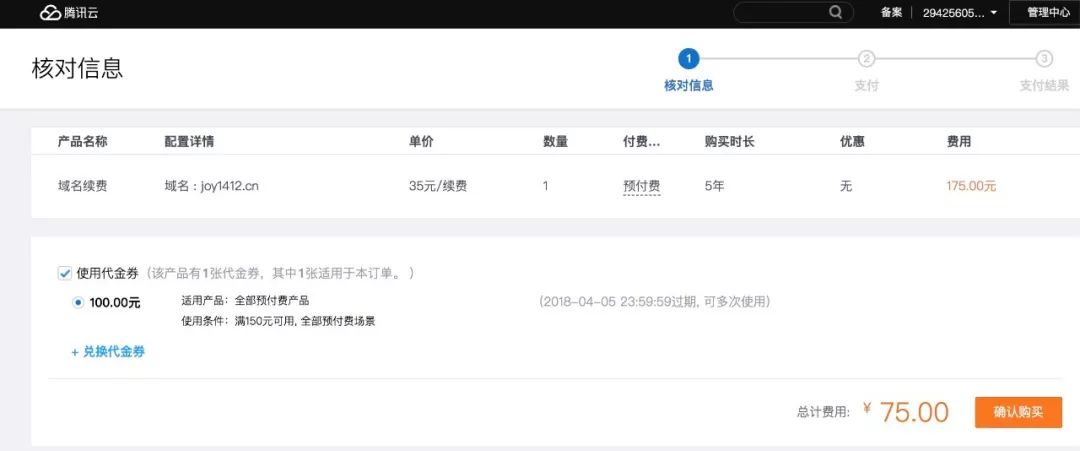Click the 预付费 dotted-underline term
This screenshot has height=451, width=1080.
(641, 186)
